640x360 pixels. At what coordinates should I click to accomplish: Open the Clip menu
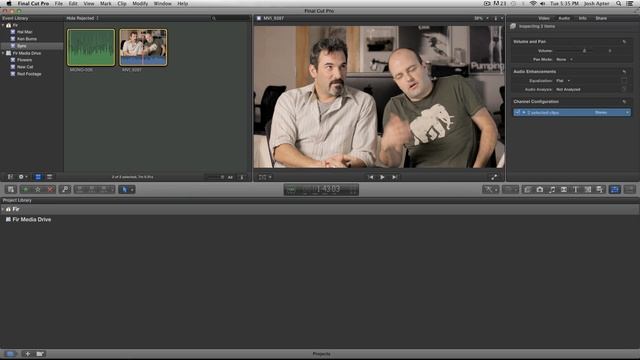[122, 3]
